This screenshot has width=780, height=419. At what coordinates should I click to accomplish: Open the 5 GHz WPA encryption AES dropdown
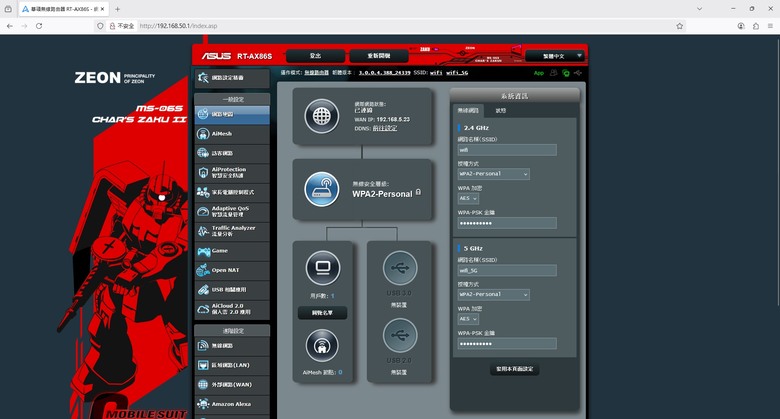(x=468, y=319)
